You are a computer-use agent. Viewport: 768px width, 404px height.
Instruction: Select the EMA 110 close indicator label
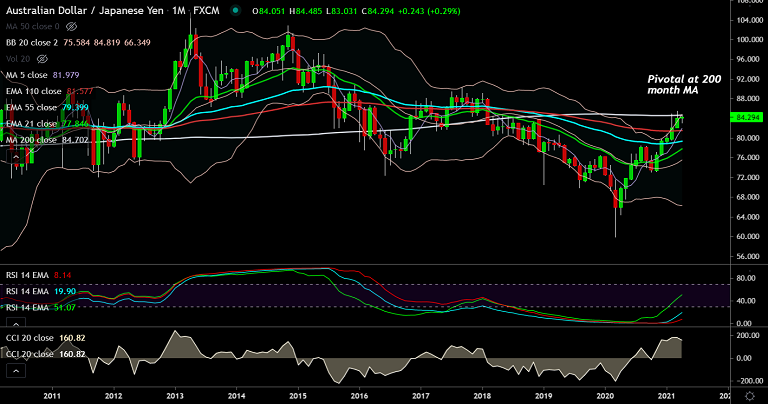pos(34,91)
